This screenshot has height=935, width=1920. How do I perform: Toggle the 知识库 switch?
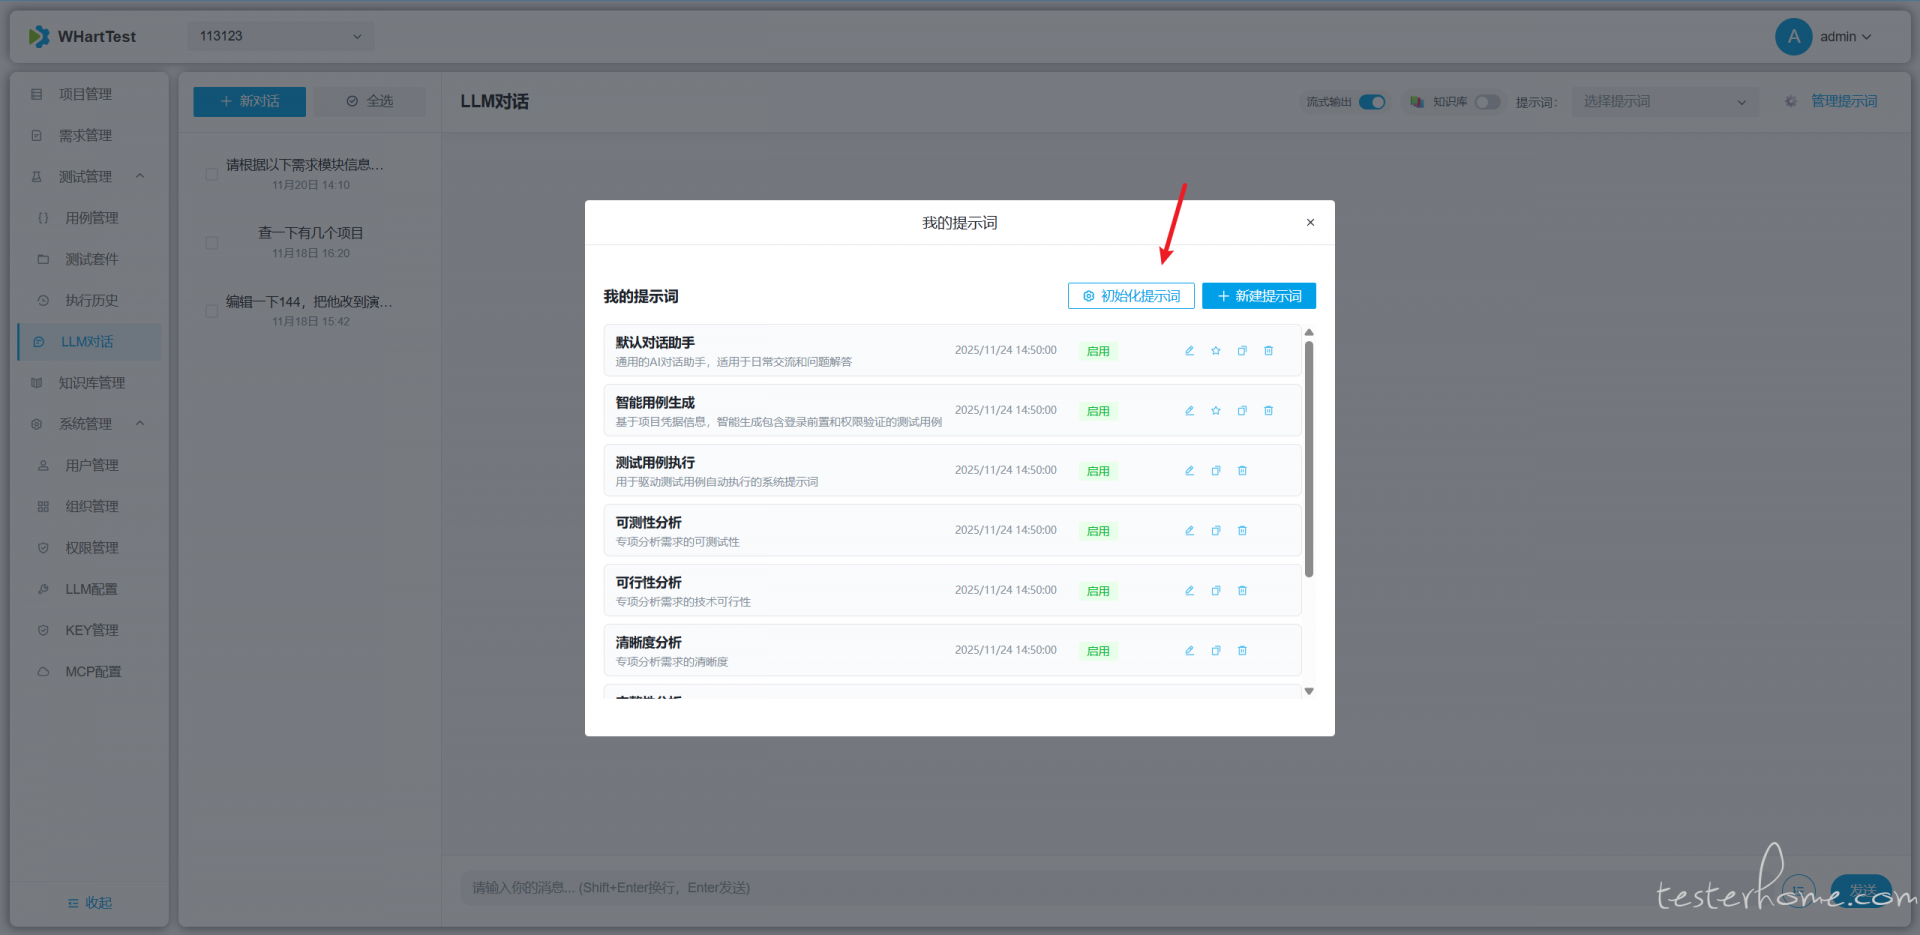1487,102
